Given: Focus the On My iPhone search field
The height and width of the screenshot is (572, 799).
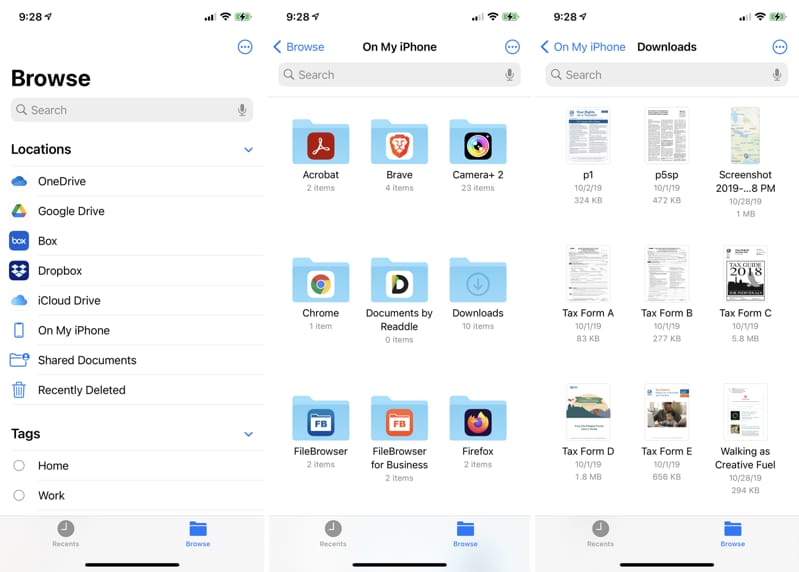Looking at the screenshot, I should pyautogui.click(x=399, y=75).
